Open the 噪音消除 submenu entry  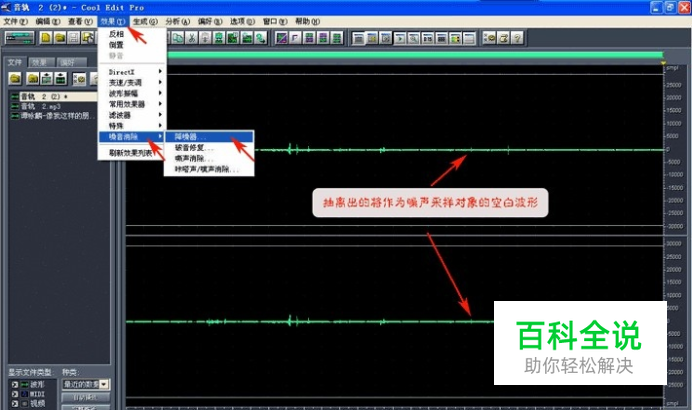[132, 136]
